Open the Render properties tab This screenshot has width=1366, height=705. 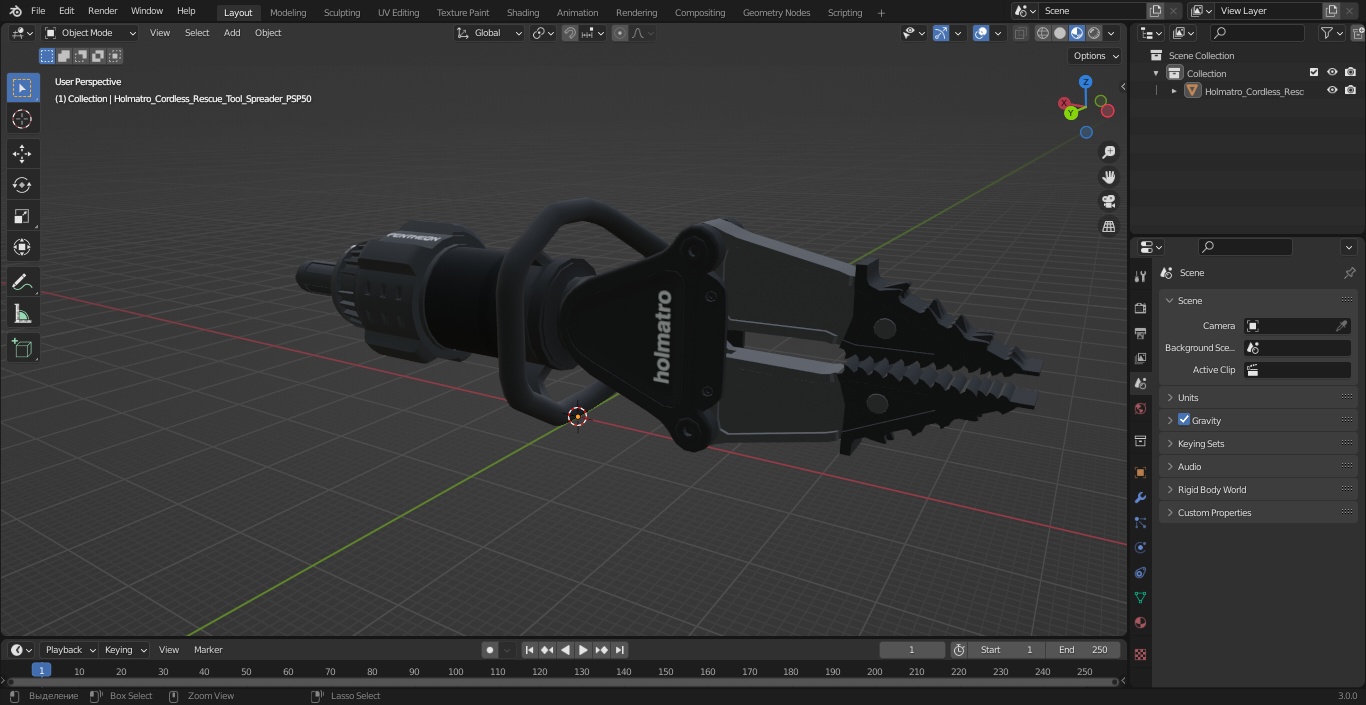[x=1140, y=308]
